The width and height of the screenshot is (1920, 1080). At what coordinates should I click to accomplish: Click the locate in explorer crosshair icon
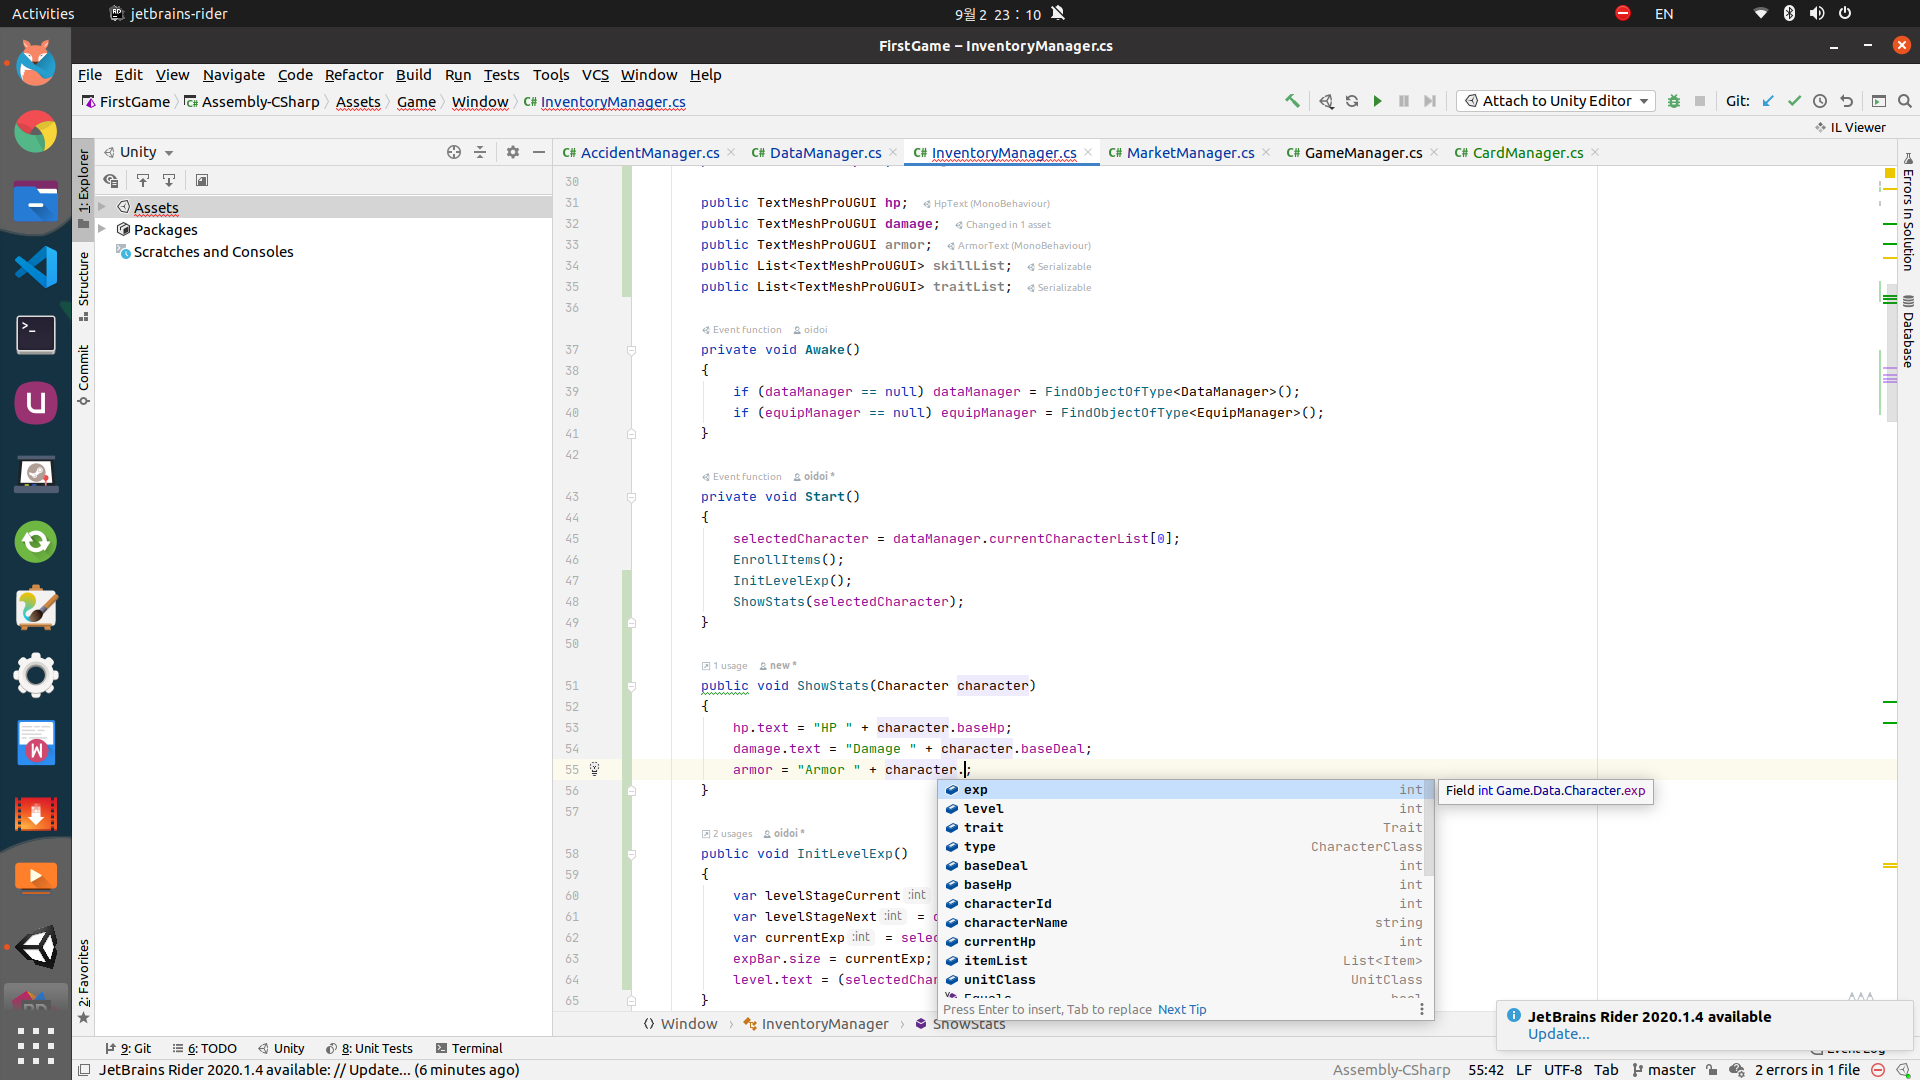pos(454,152)
